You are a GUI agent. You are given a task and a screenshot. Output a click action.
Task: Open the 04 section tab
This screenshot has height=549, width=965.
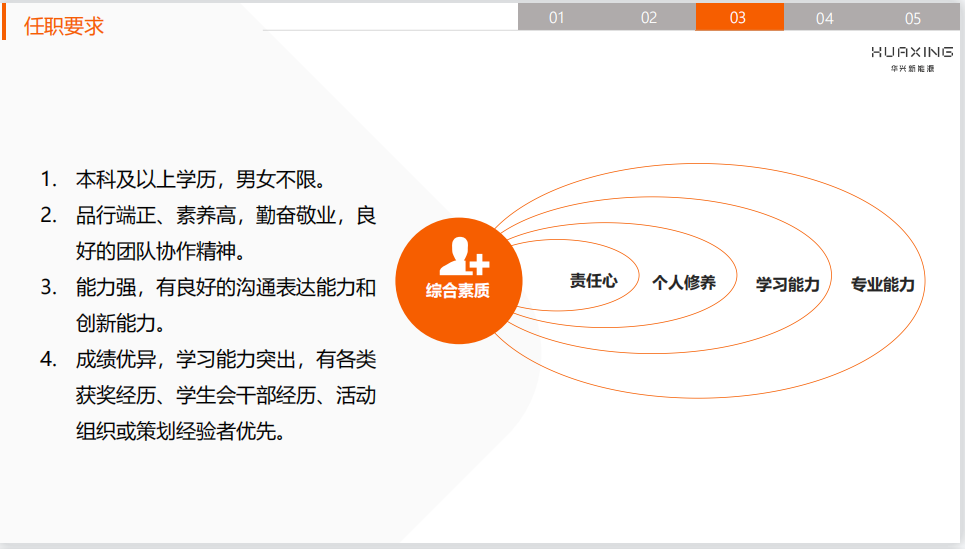click(x=824, y=18)
